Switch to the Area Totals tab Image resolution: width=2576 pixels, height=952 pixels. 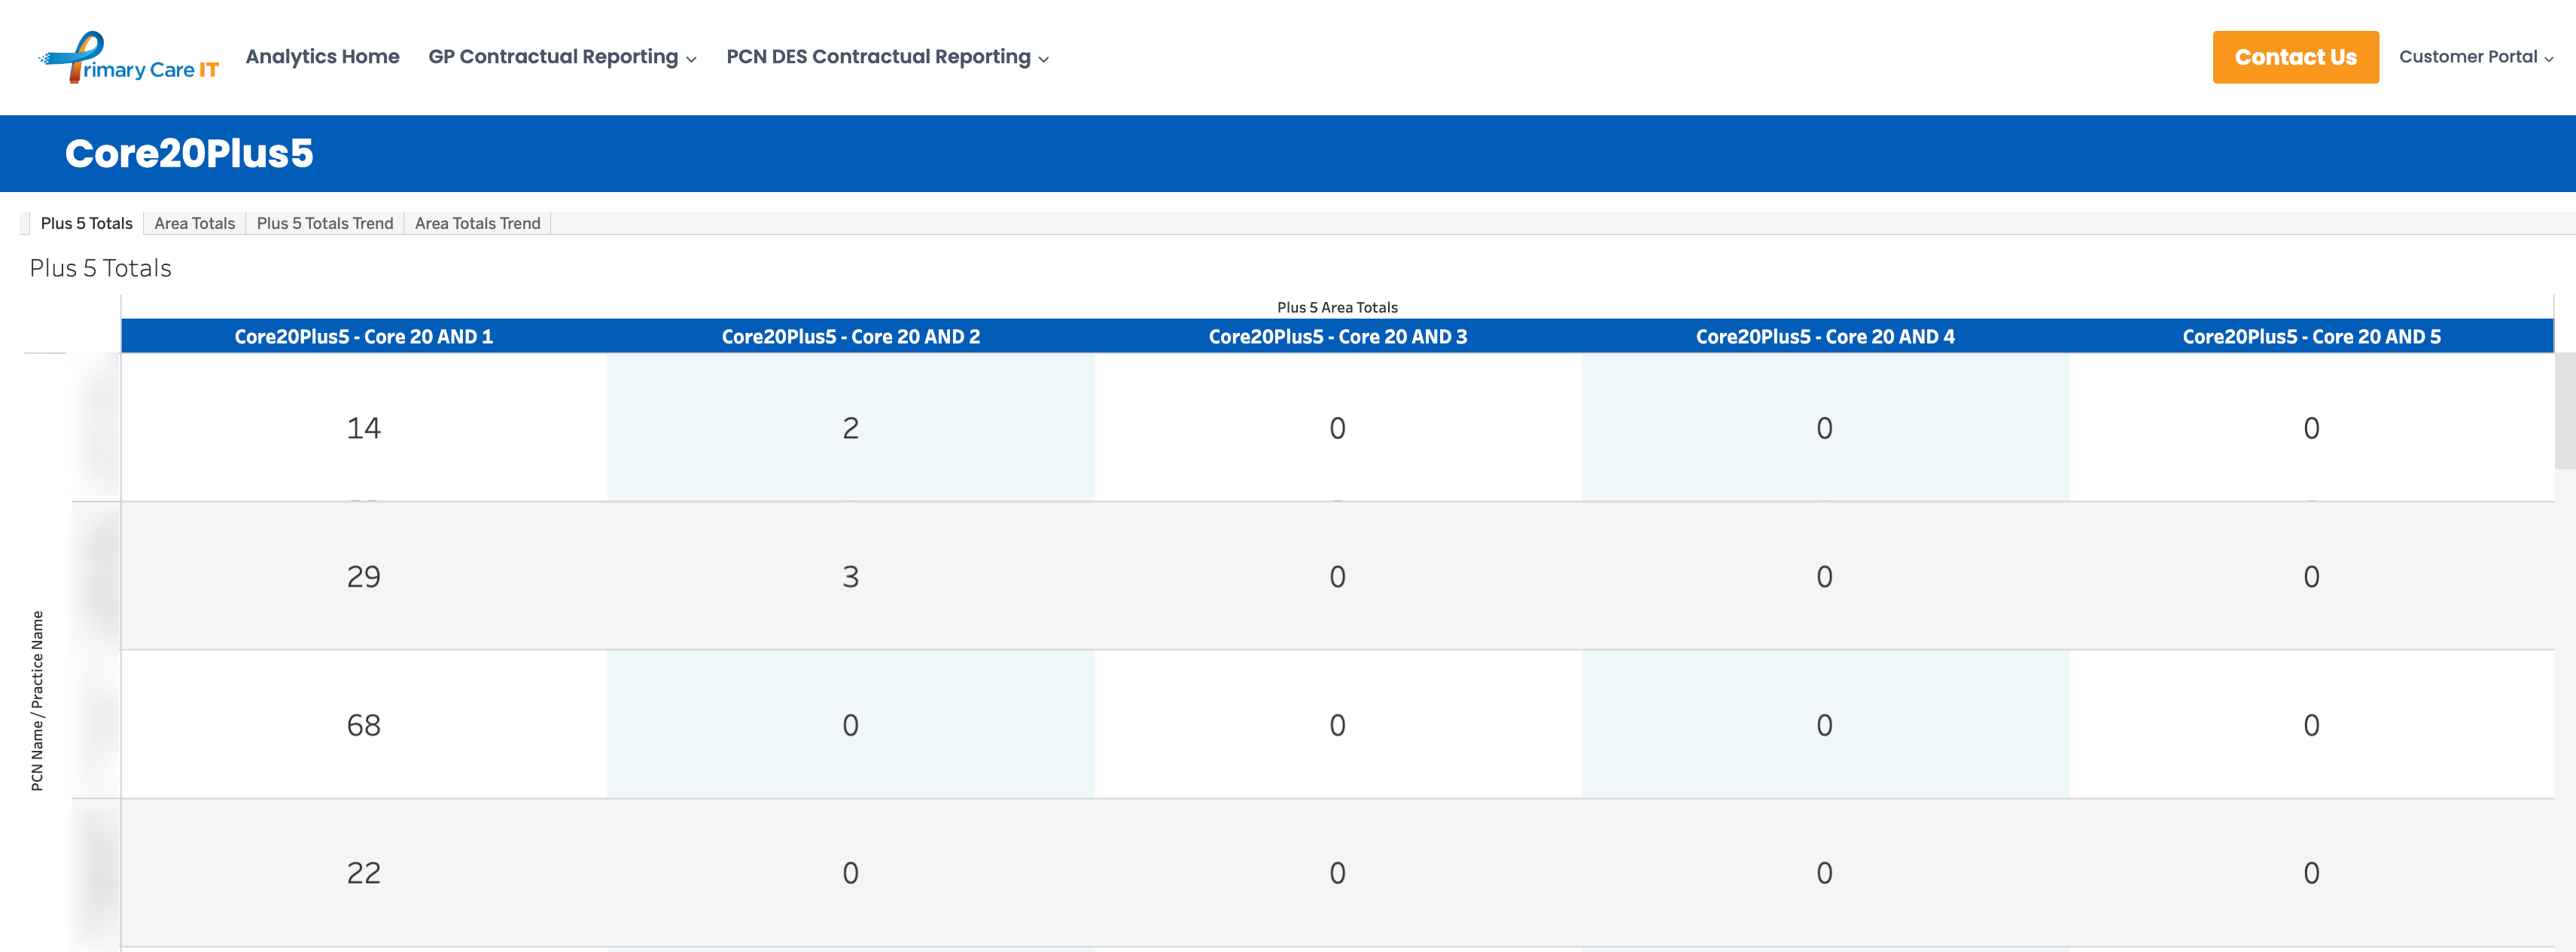click(194, 223)
